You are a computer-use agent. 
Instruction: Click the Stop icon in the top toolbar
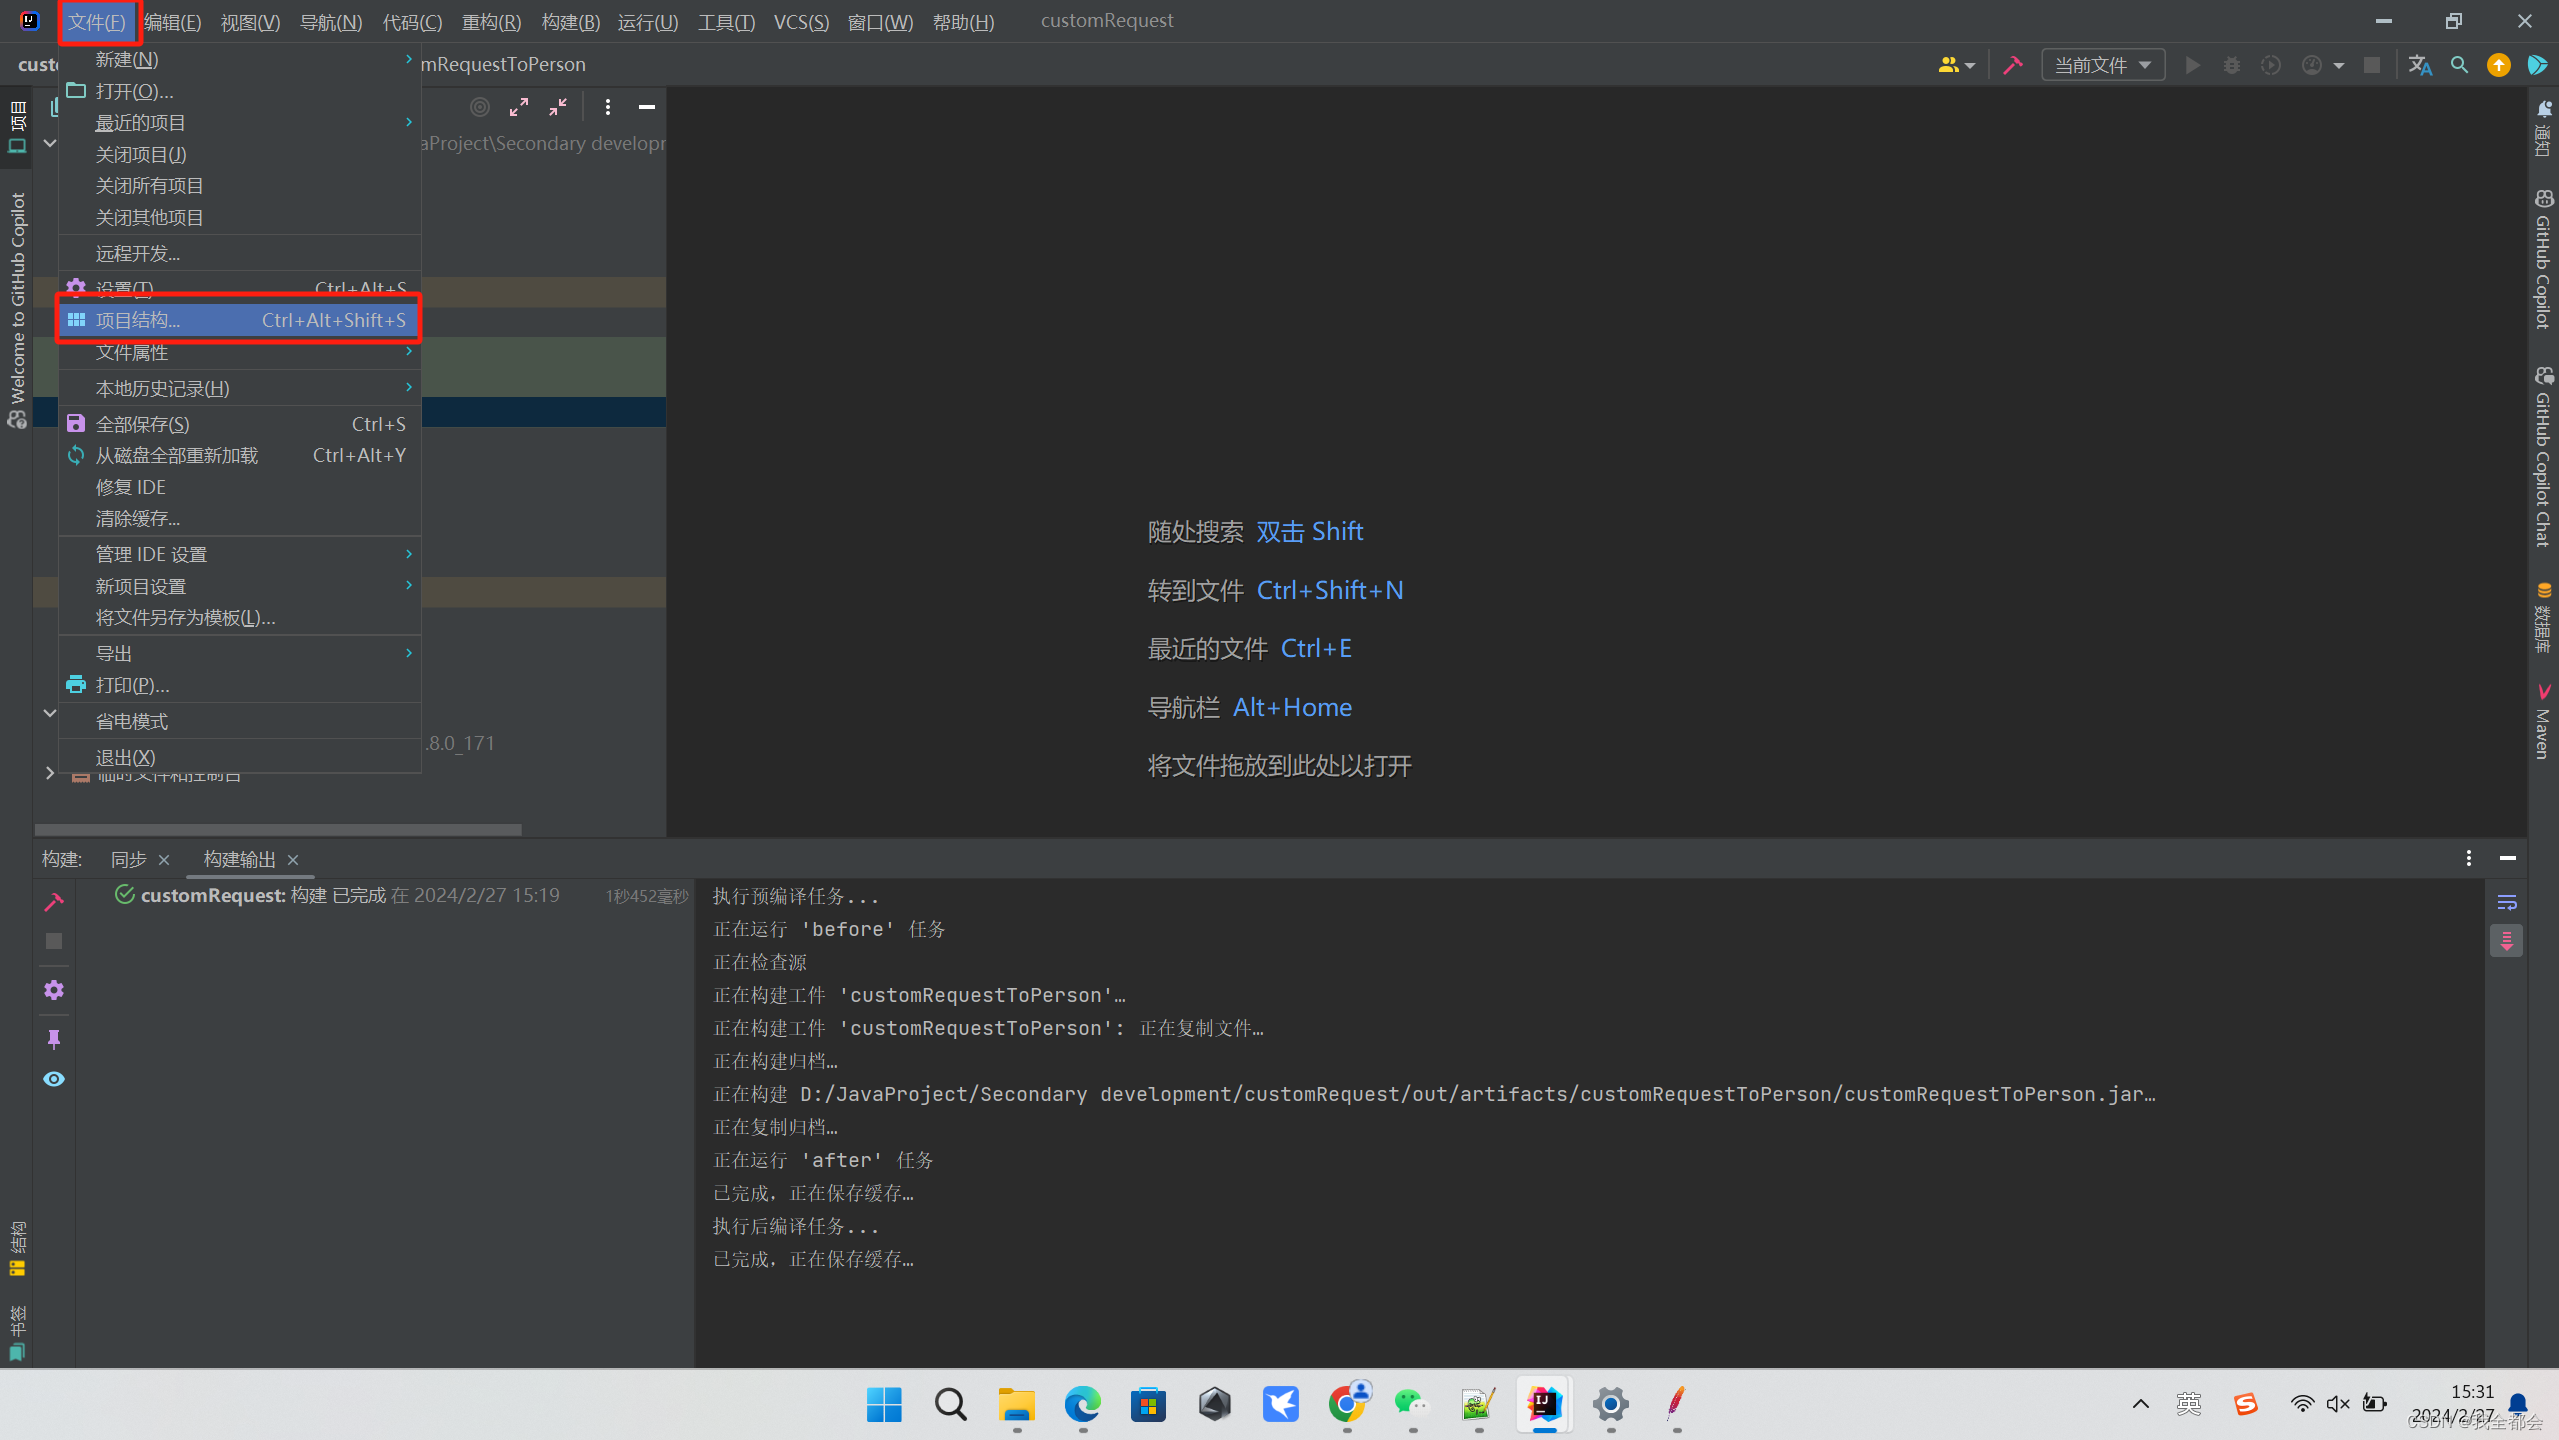2371,65
